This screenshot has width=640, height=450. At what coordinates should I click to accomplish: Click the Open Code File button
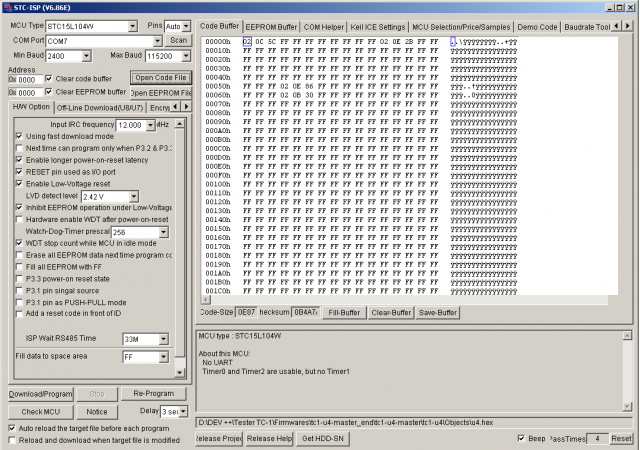pyautogui.click(x=161, y=78)
